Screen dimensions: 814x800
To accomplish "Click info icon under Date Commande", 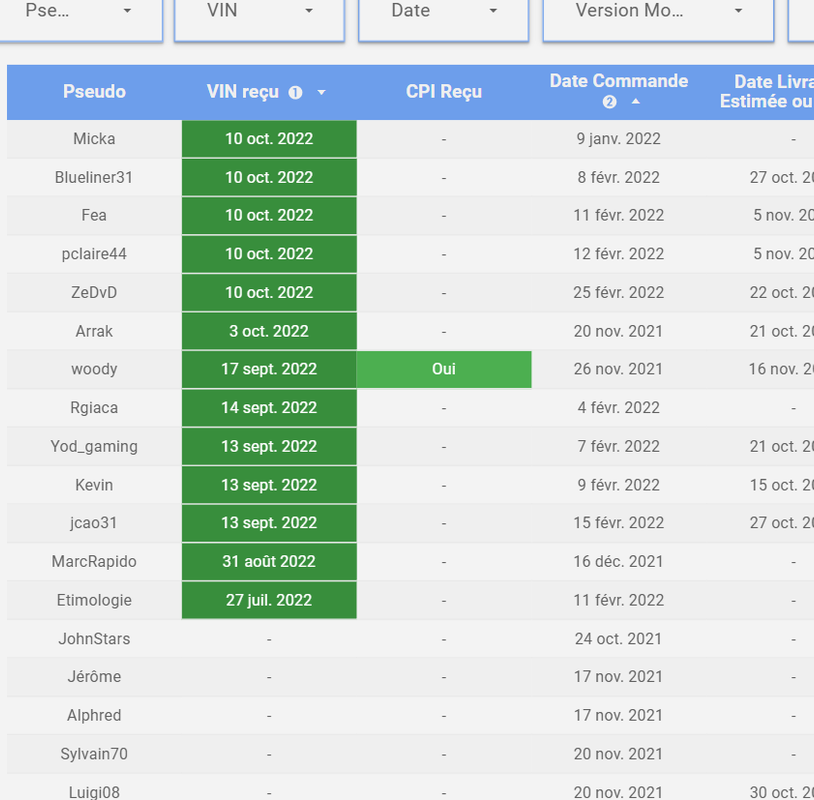I will [x=609, y=102].
